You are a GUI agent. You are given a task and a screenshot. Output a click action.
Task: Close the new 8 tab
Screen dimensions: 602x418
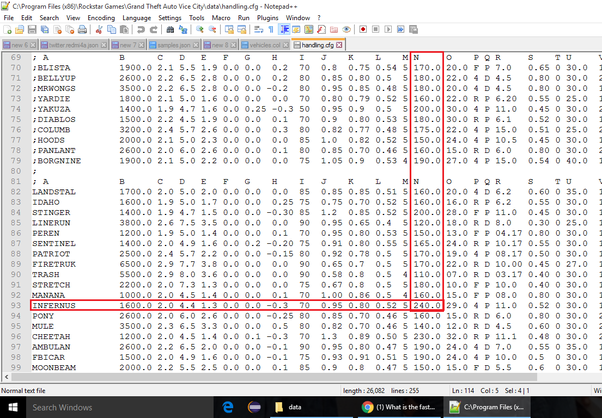(x=234, y=45)
